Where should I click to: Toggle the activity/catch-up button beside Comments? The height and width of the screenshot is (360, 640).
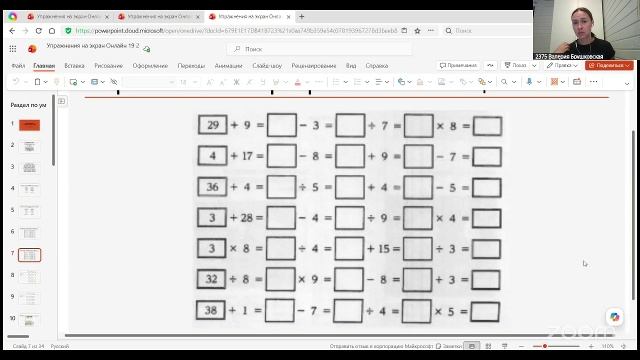click(490, 65)
